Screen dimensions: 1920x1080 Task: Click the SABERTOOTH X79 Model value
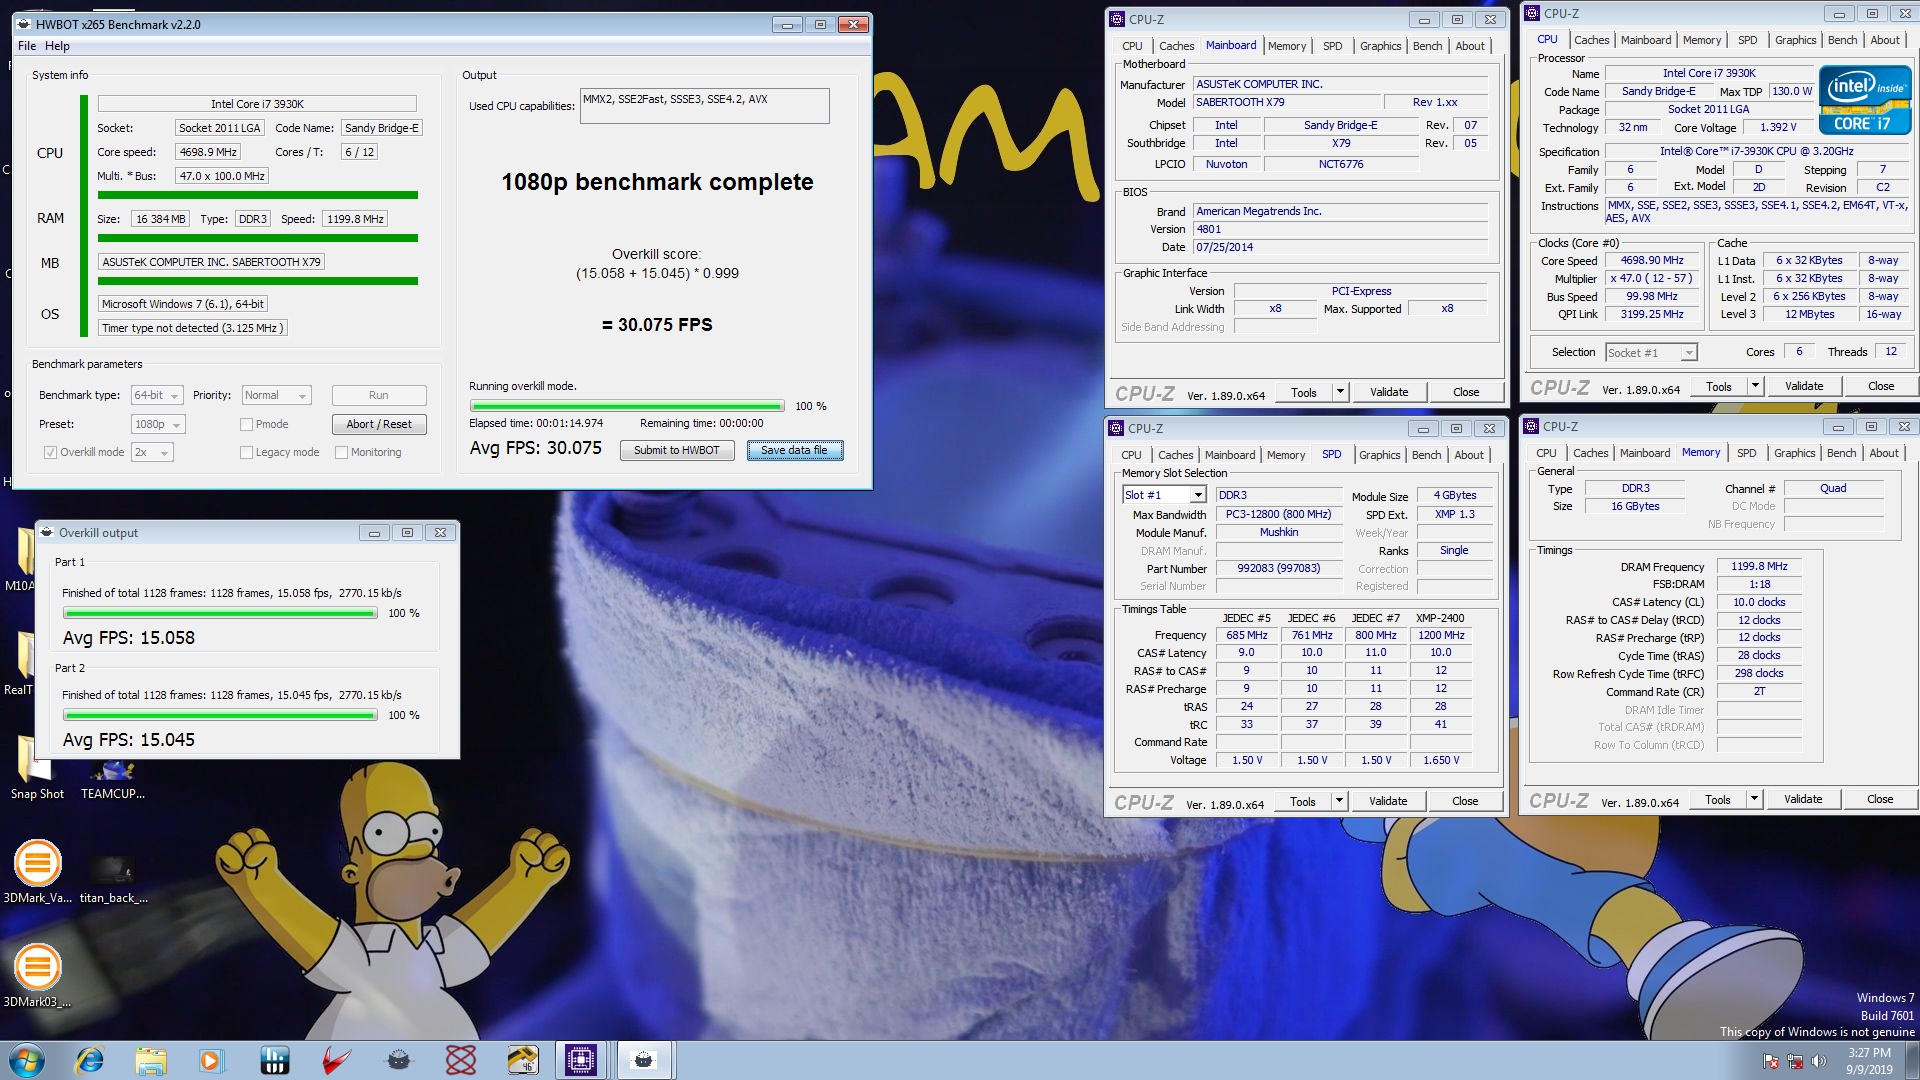(x=1286, y=102)
